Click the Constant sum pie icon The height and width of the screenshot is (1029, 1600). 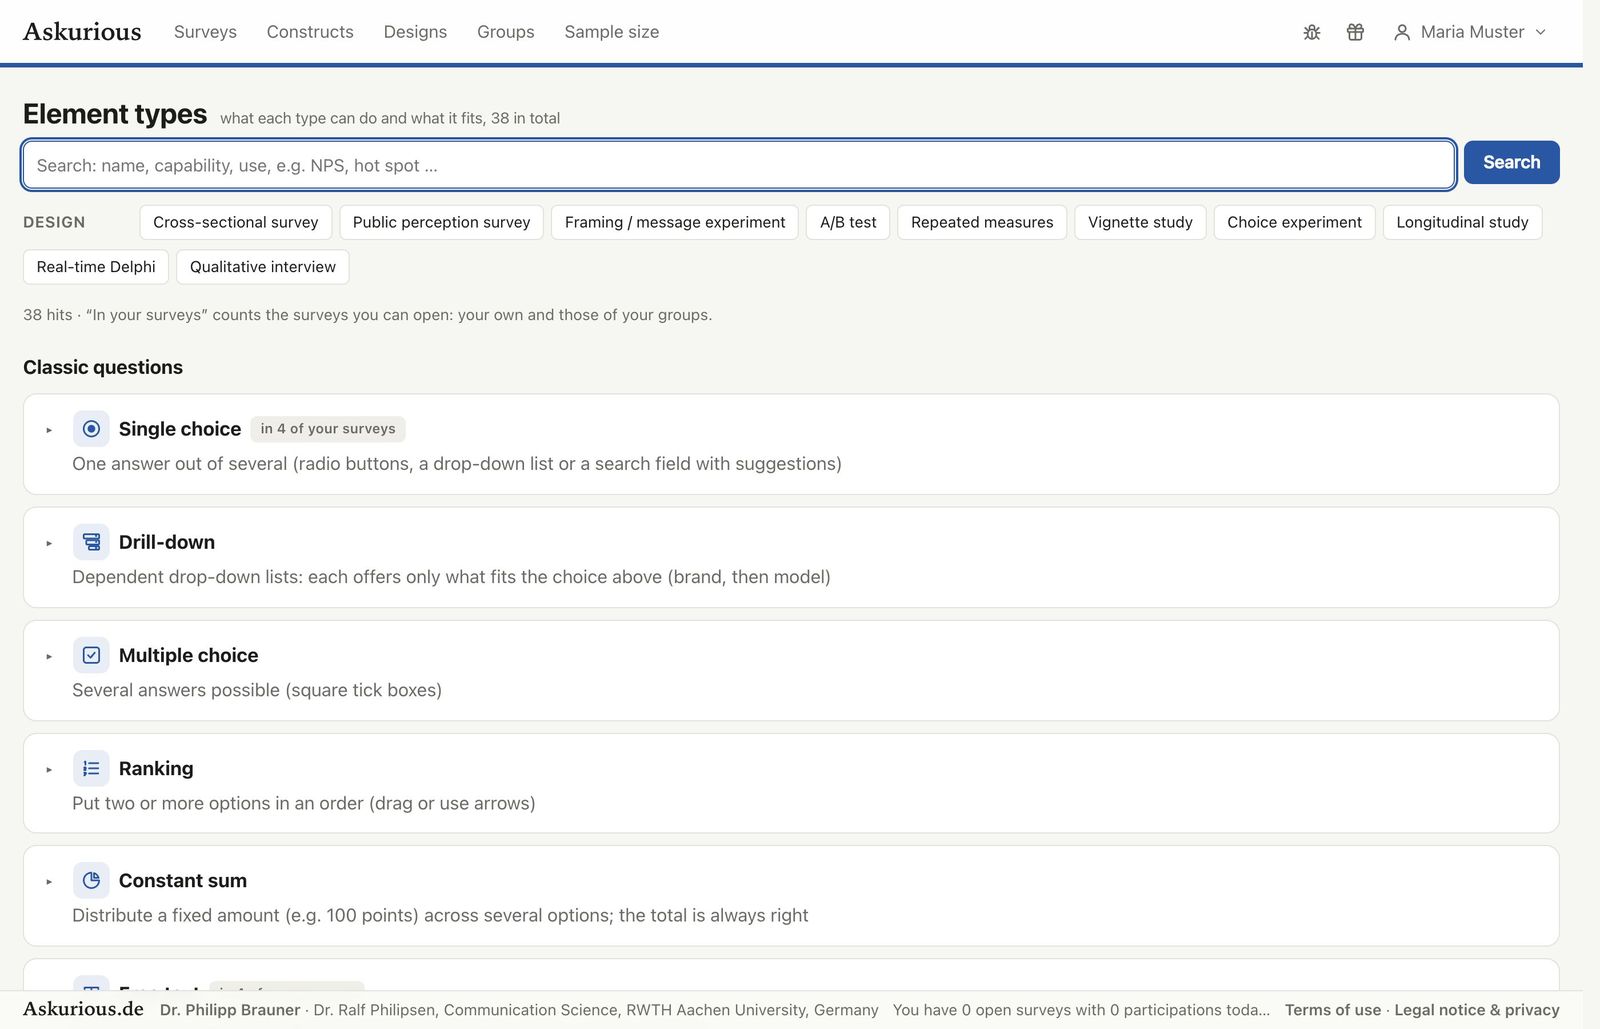point(91,881)
